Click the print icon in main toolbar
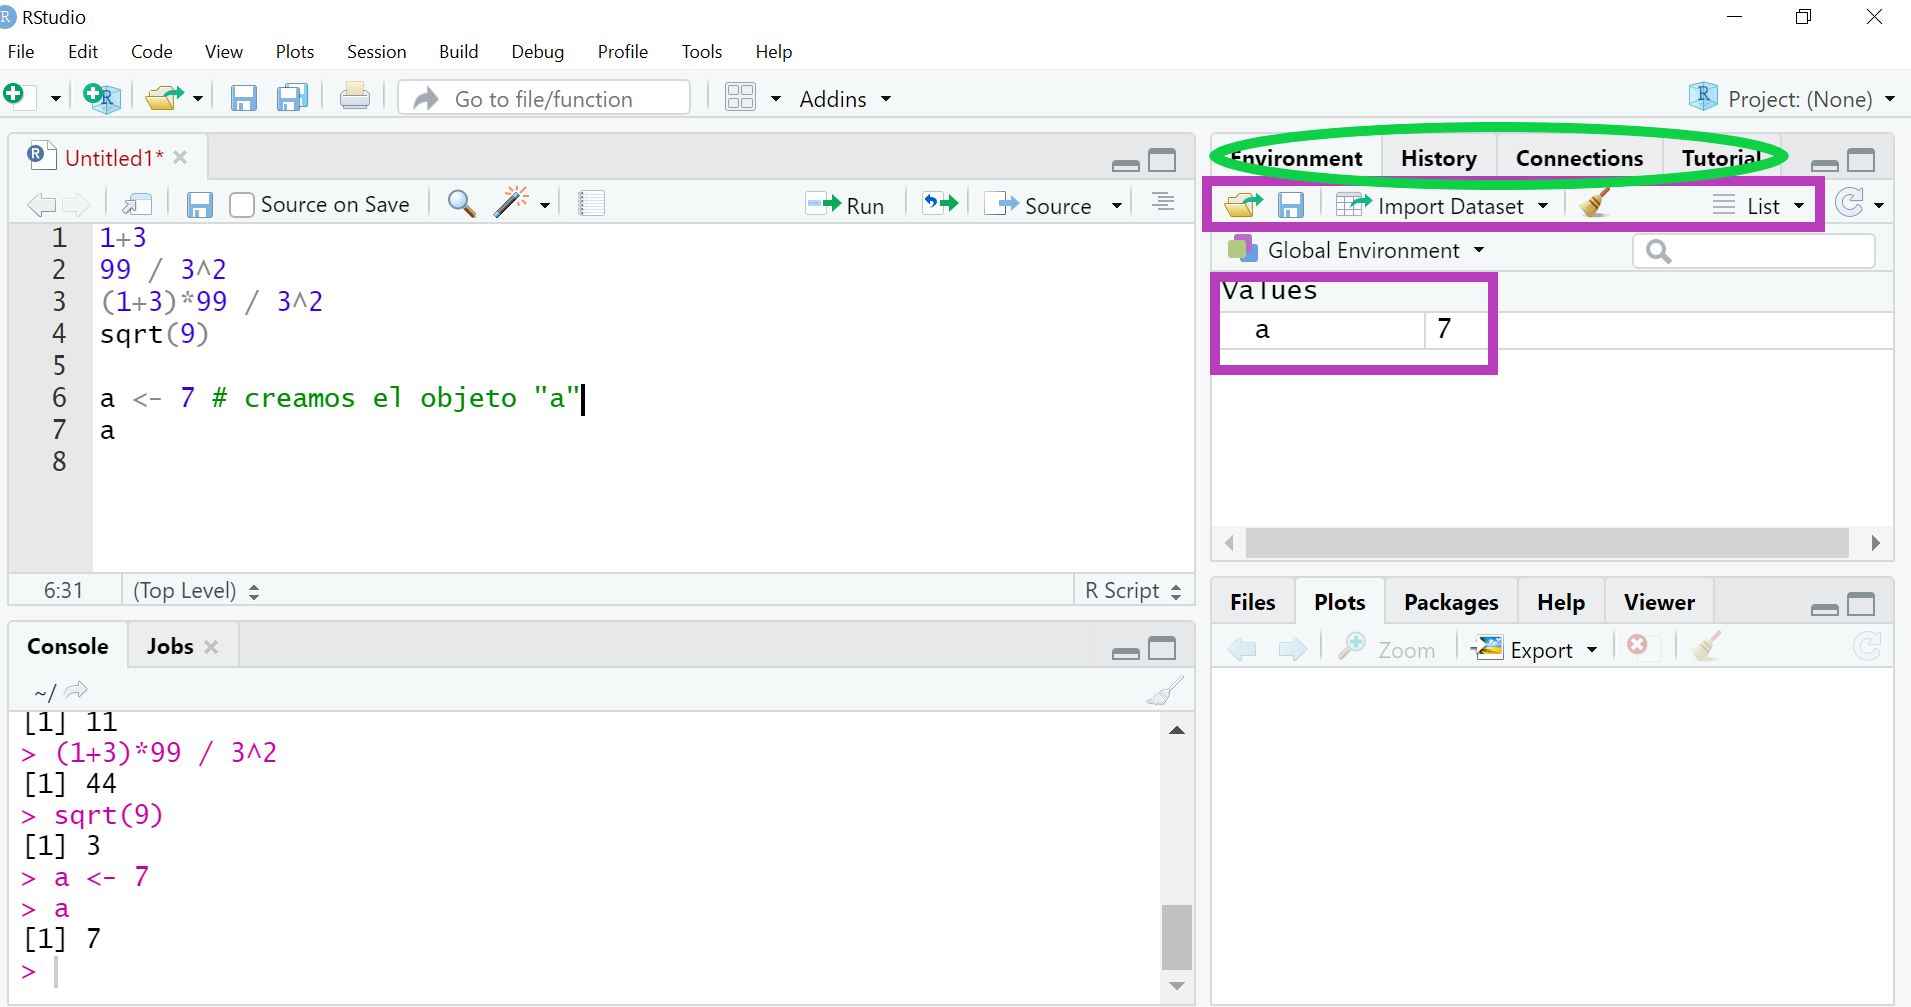1911x1007 pixels. [355, 98]
